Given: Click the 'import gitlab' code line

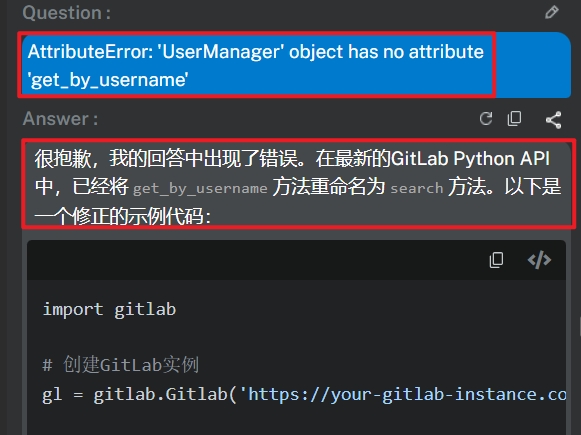Looking at the screenshot, I should point(109,309).
